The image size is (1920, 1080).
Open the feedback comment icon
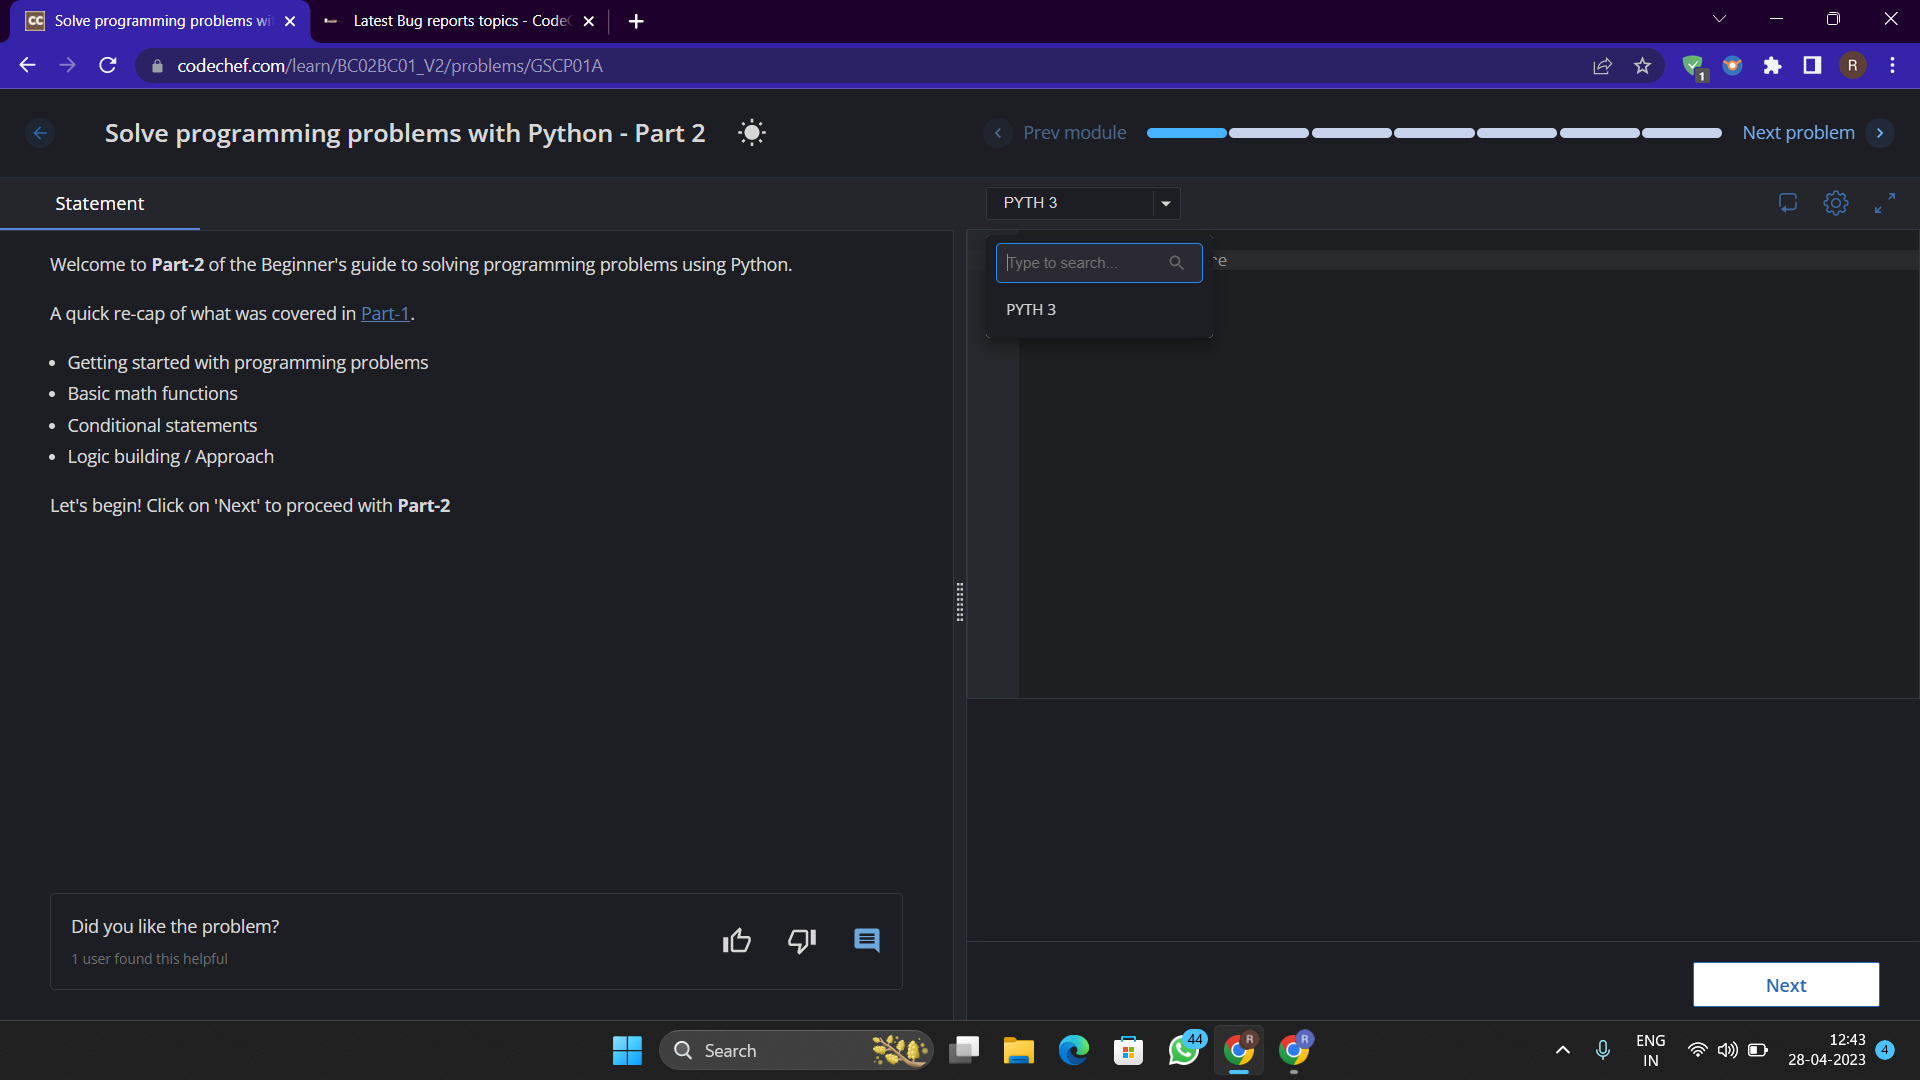tap(866, 941)
